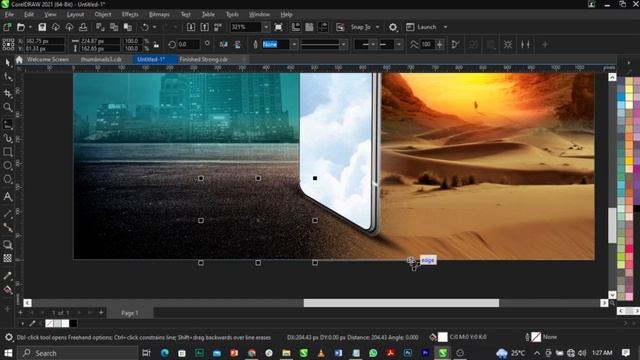This screenshot has width=640, height=360.
Task: Toggle Show Guidelines button
Action: 323,27
